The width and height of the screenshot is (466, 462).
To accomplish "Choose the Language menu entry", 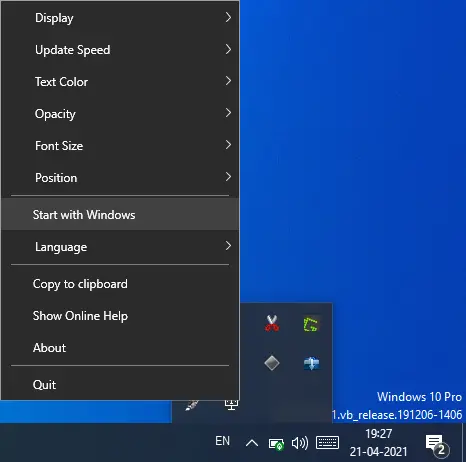I will click(x=120, y=247).
